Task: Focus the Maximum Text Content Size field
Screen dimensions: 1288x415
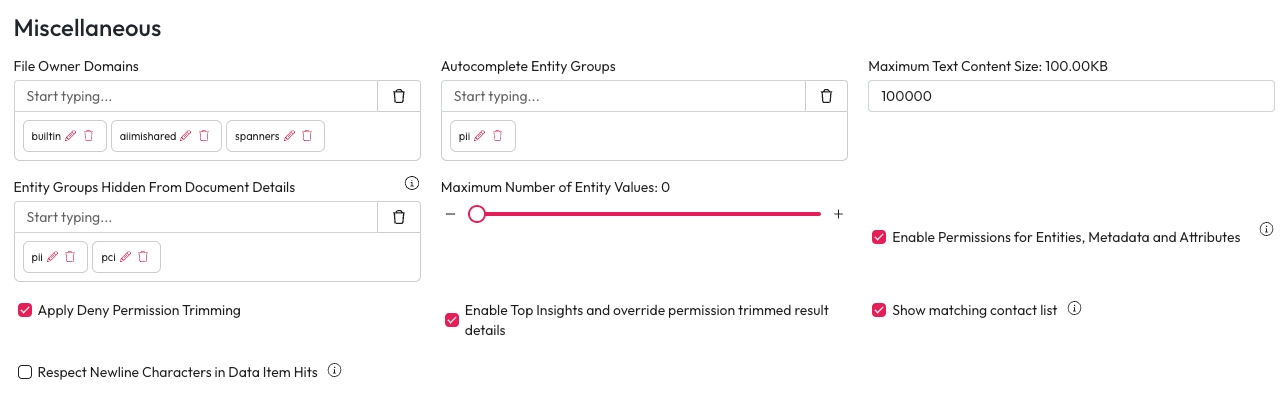Action: [x=1071, y=96]
